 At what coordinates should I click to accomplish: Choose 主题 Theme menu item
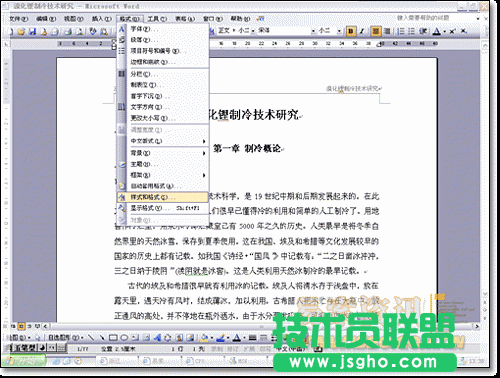pyautogui.click(x=163, y=164)
